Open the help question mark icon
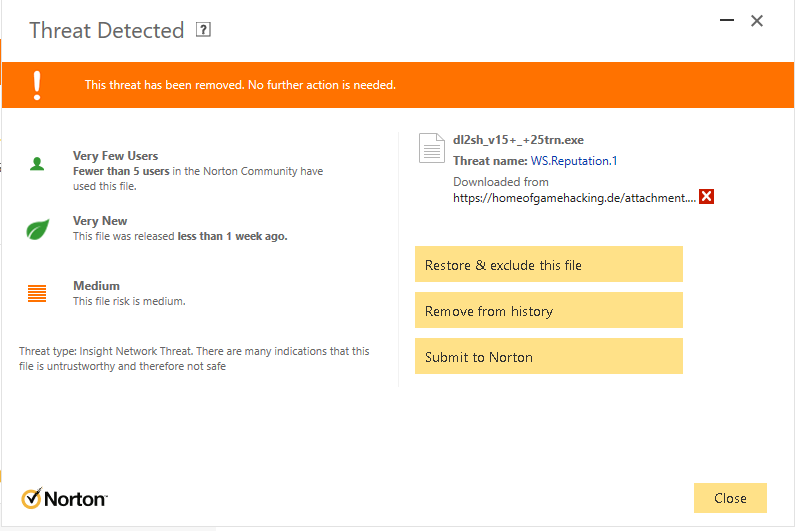The height and width of the screenshot is (531, 797). [x=204, y=30]
